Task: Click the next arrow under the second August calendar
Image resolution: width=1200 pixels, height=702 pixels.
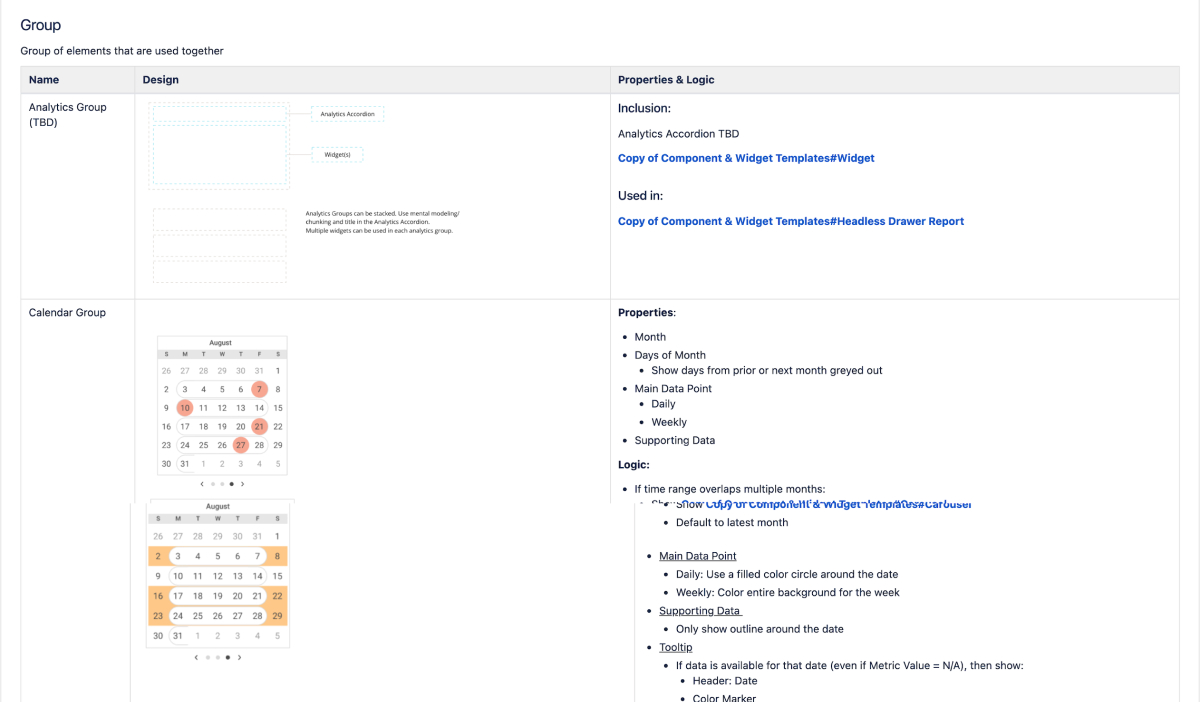Action: click(x=239, y=657)
